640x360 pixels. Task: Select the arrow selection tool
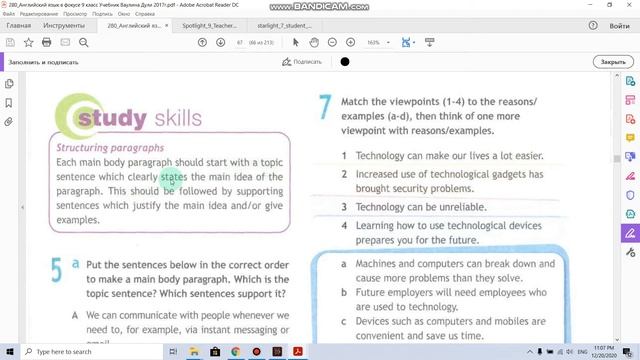point(296,42)
